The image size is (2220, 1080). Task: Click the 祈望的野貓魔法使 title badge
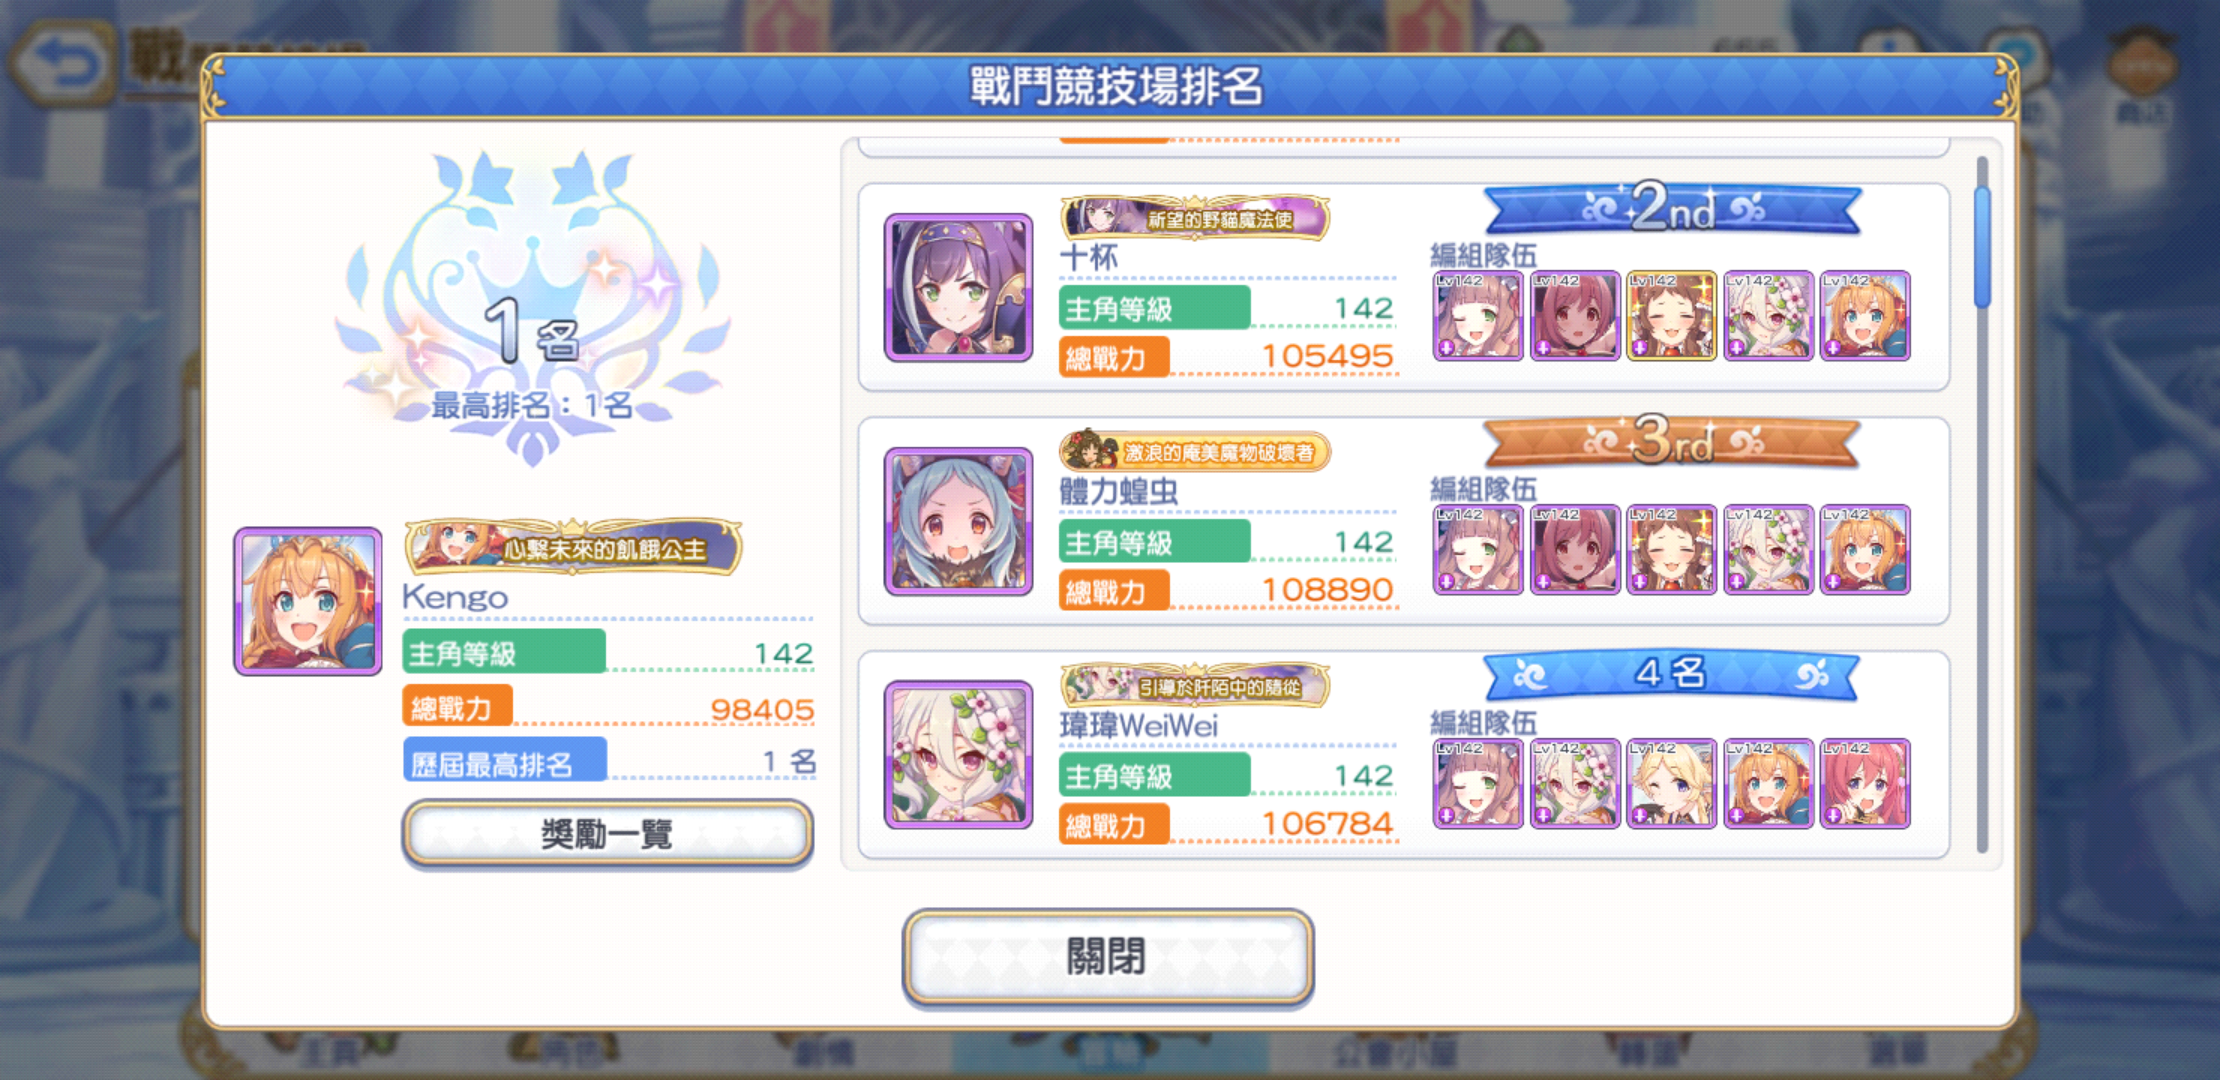pos(1195,217)
